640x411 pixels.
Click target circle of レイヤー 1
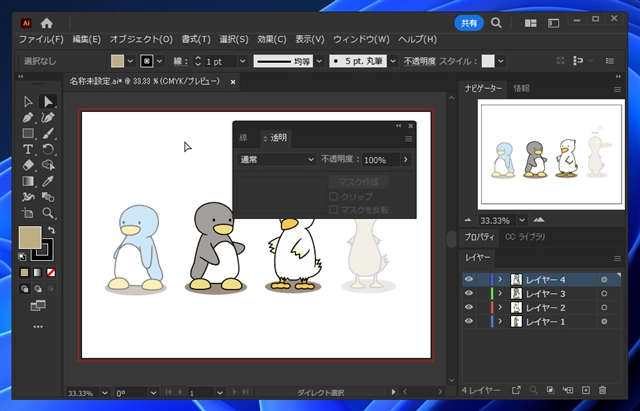click(x=604, y=322)
